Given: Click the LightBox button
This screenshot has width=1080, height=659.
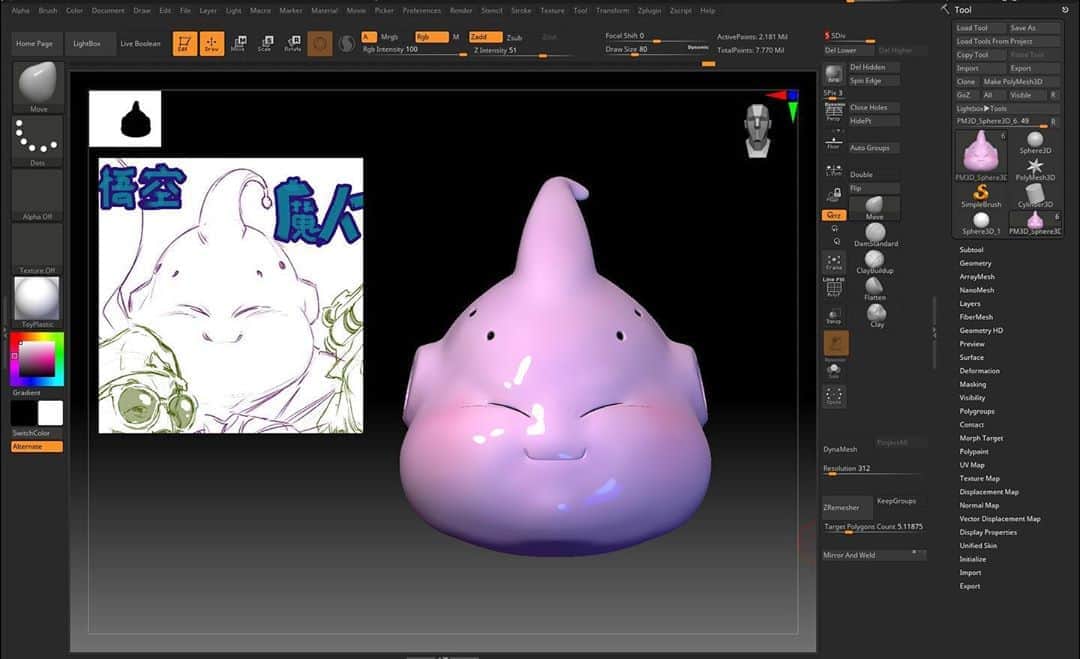Looking at the screenshot, I should point(87,43).
